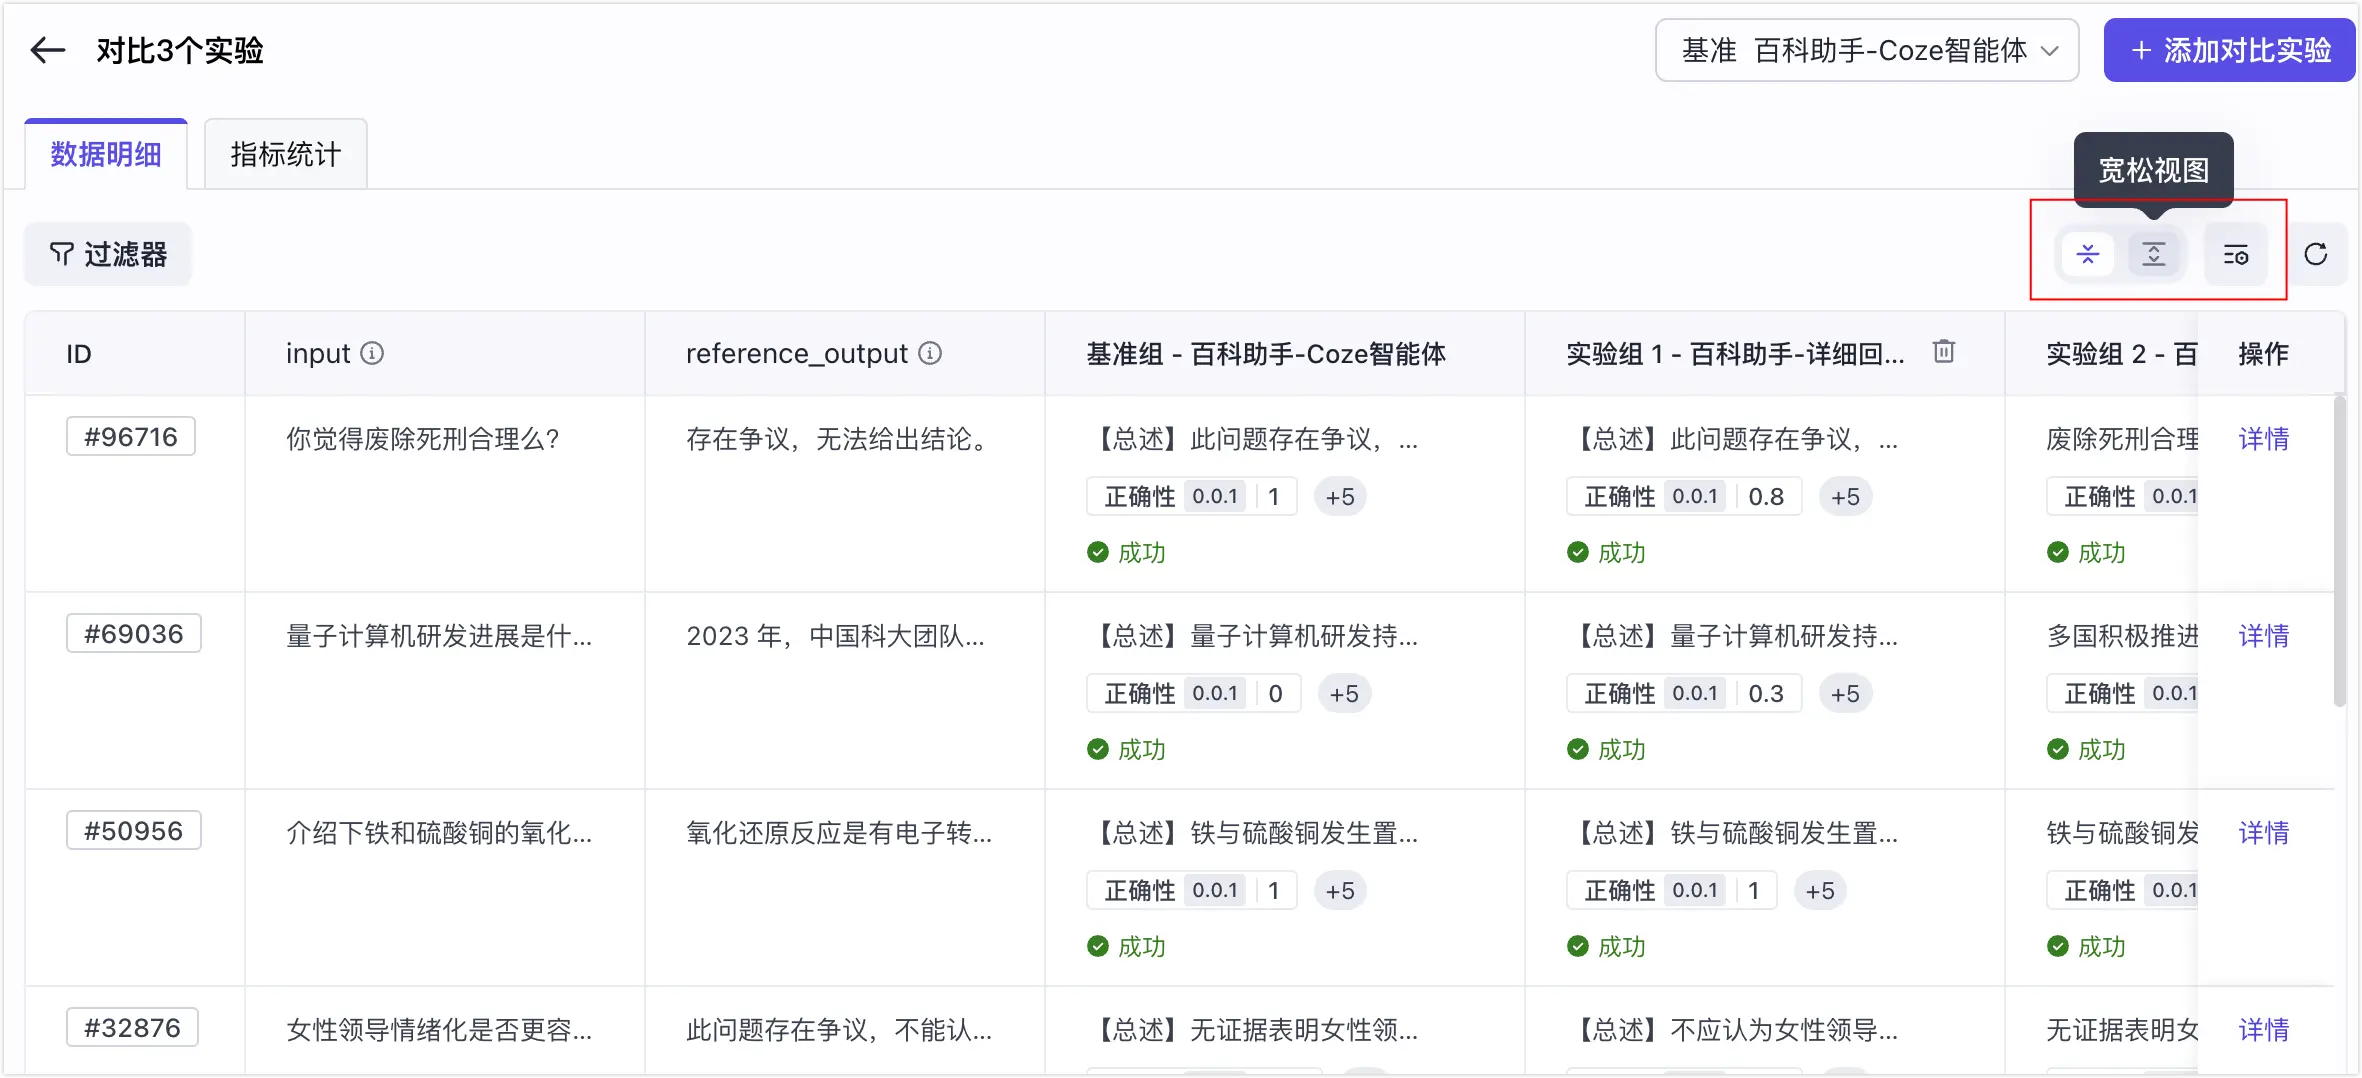Click 基准组 output 【总述】此问题存在争议
Screen dimensions: 2362x1078
click(1252, 438)
